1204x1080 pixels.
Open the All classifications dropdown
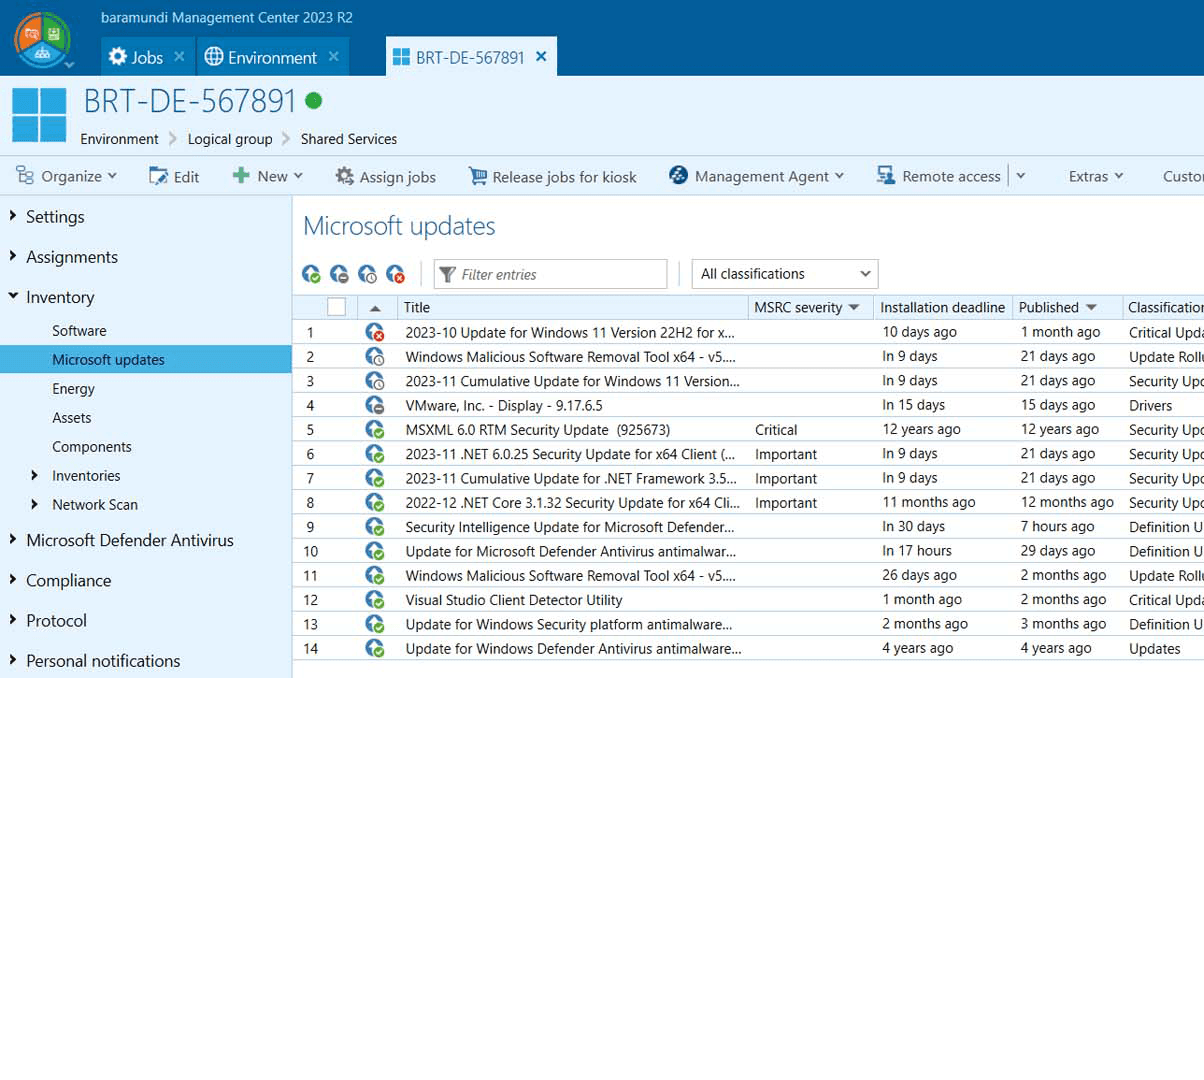click(x=785, y=274)
